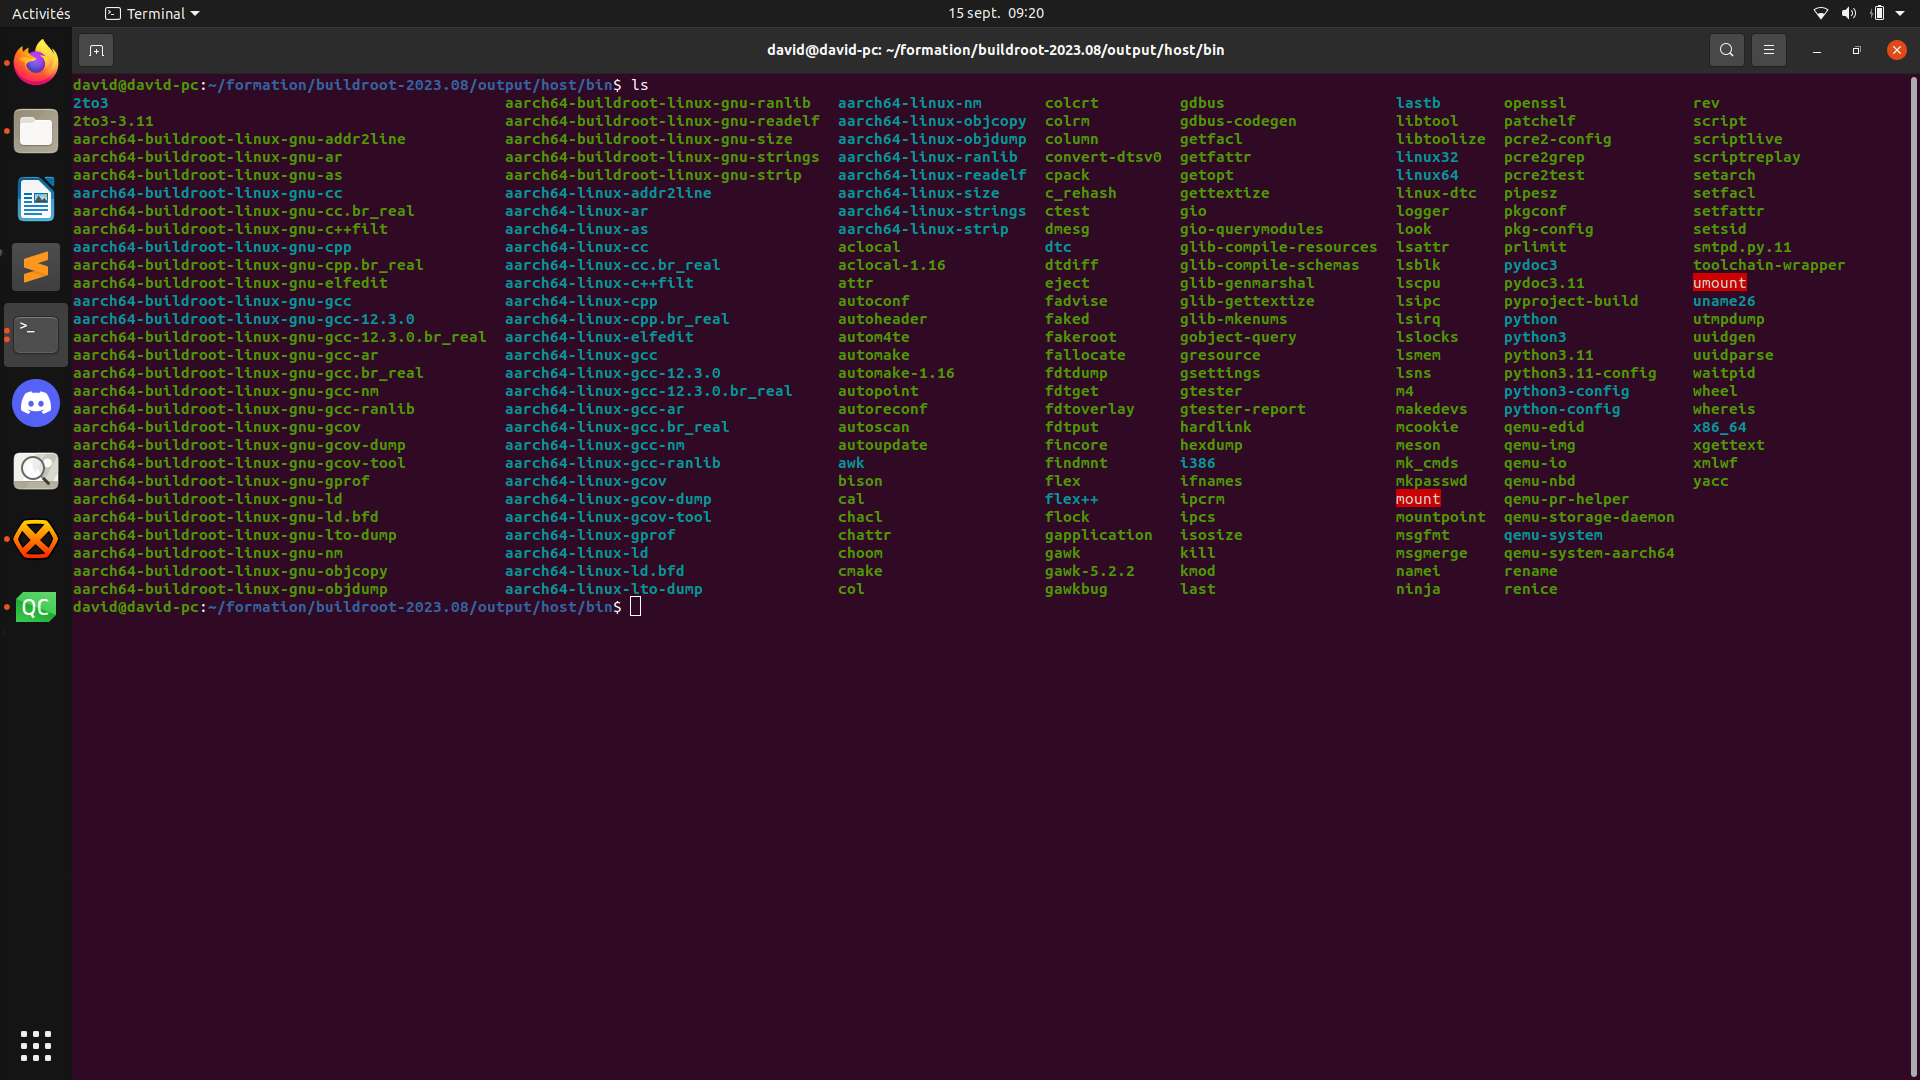The width and height of the screenshot is (1920, 1080).
Task: Click the linux-dtc entry
Action: (x=1436, y=193)
